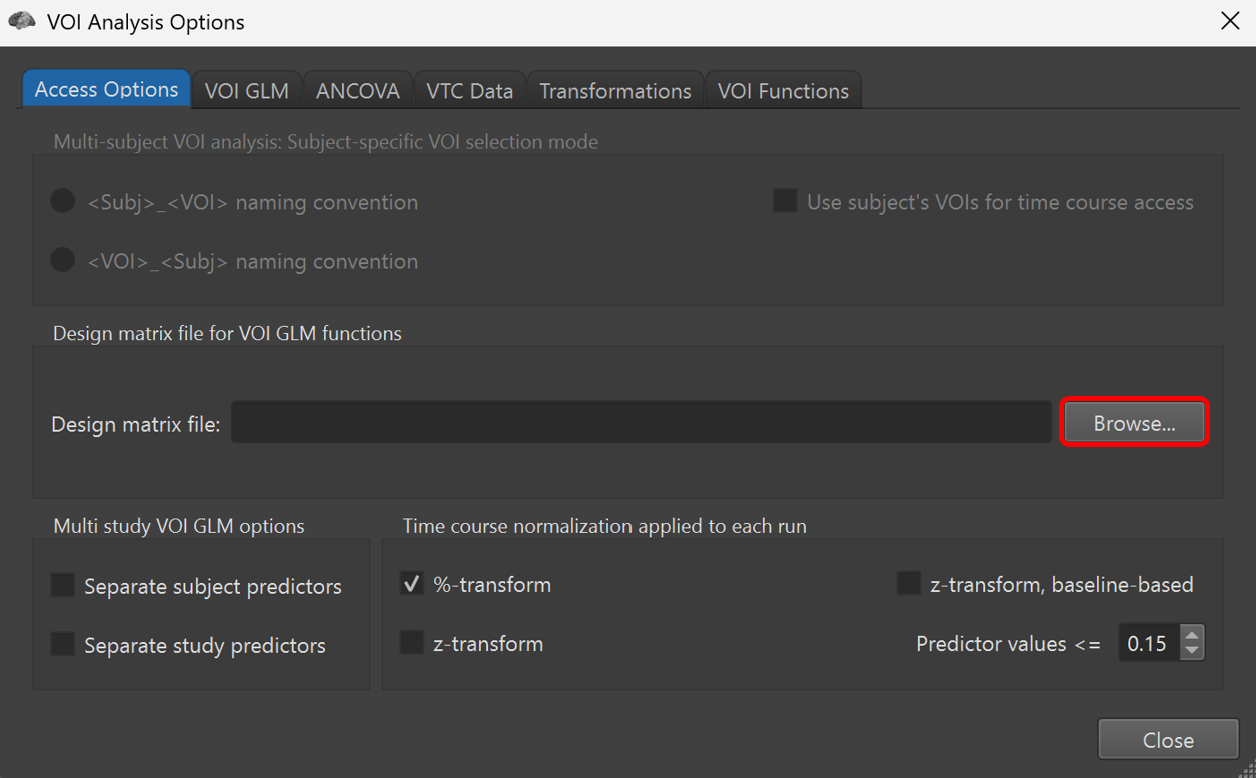The width and height of the screenshot is (1256, 778).
Task: Increase Predictor values with up arrow
Action: click(x=1191, y=634)
